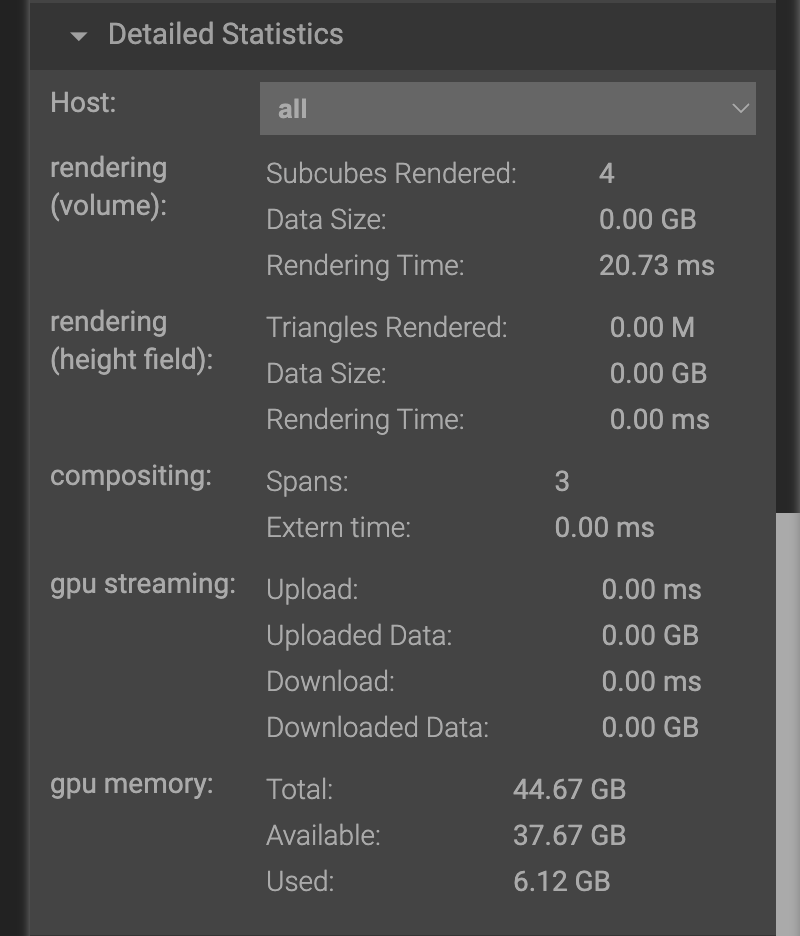800x936 pixels.
Task: Click the gpu memory Total 44.67 GB value
Action: 569,790
